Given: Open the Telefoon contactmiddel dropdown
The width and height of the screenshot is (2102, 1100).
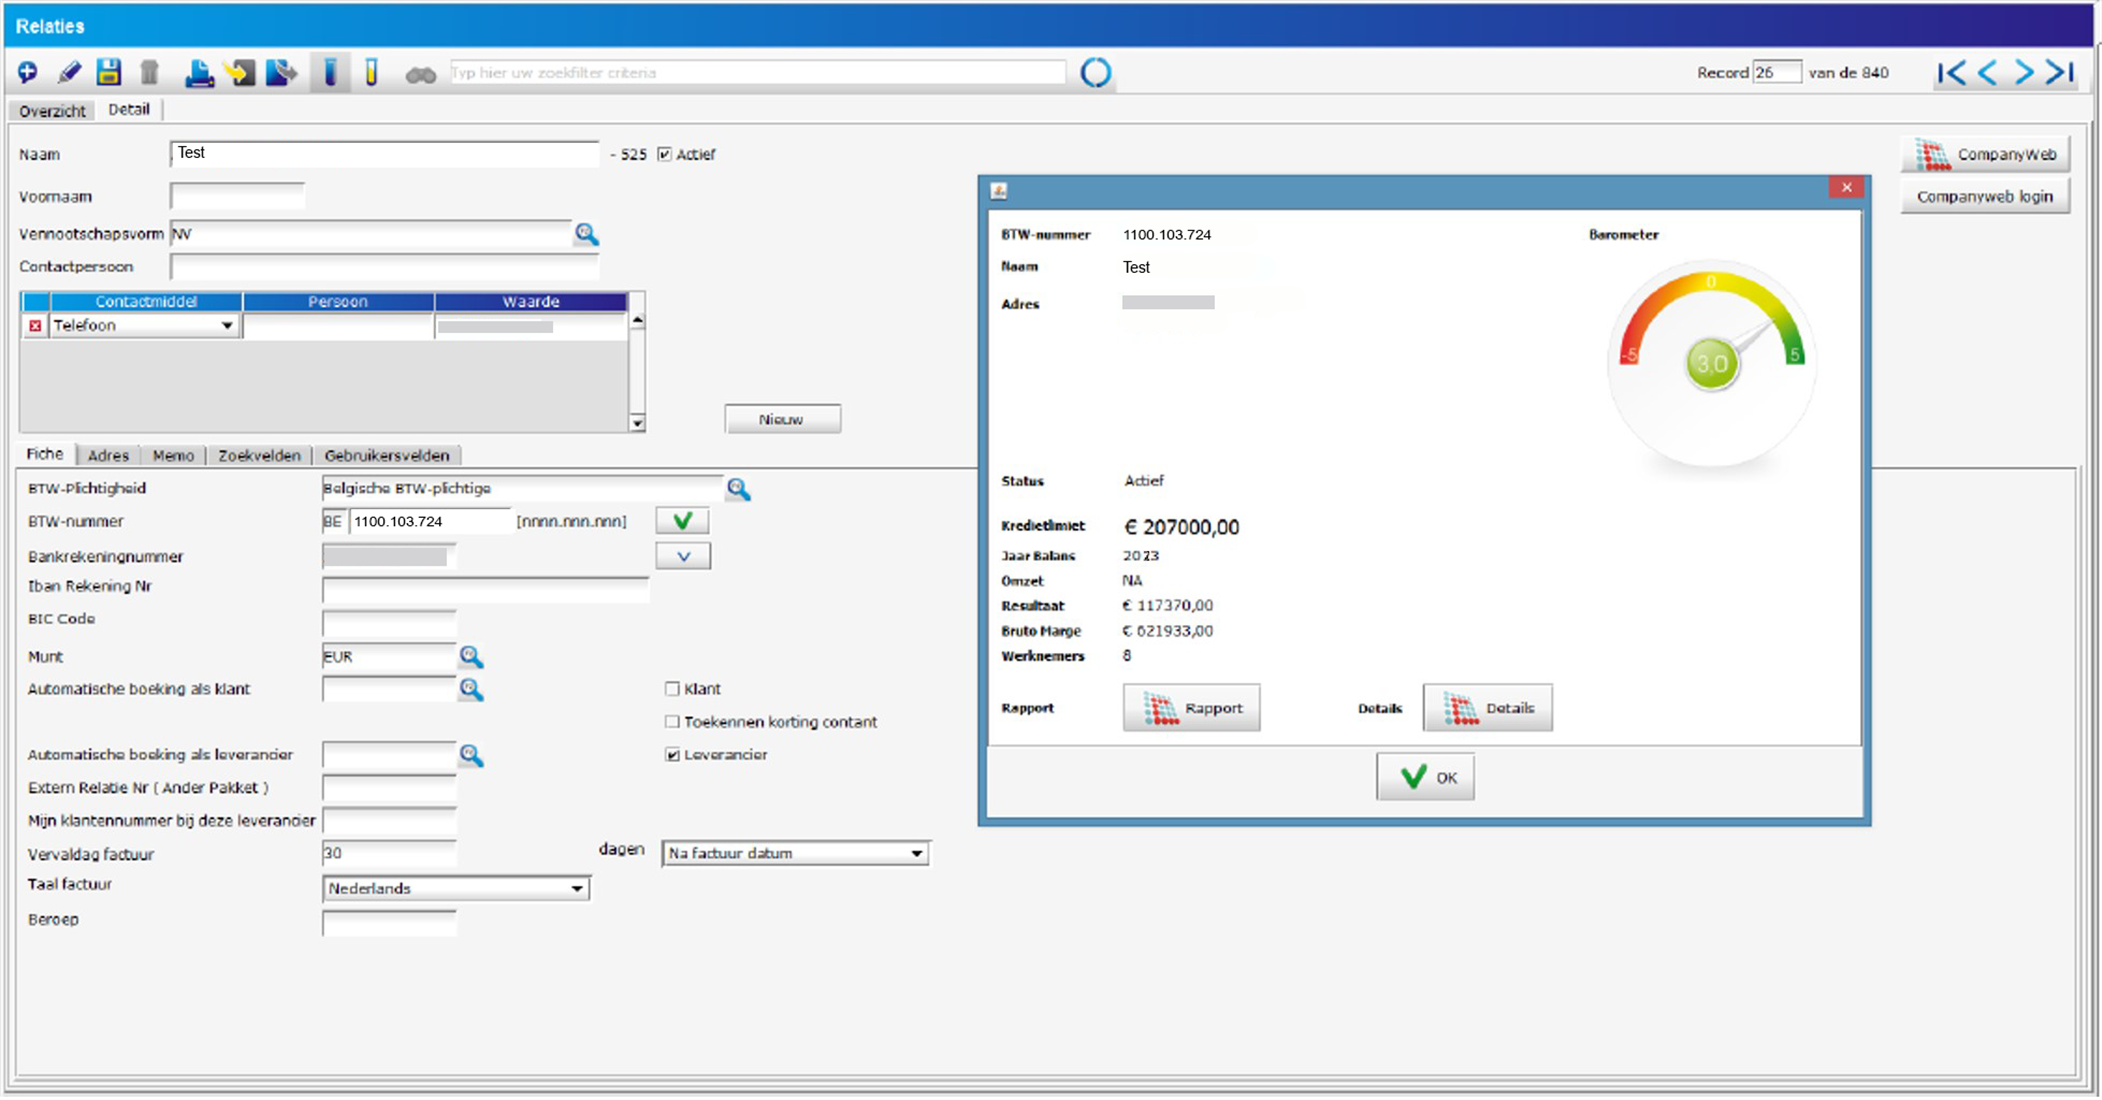Looking at the screenshot, I should point(227,326).
